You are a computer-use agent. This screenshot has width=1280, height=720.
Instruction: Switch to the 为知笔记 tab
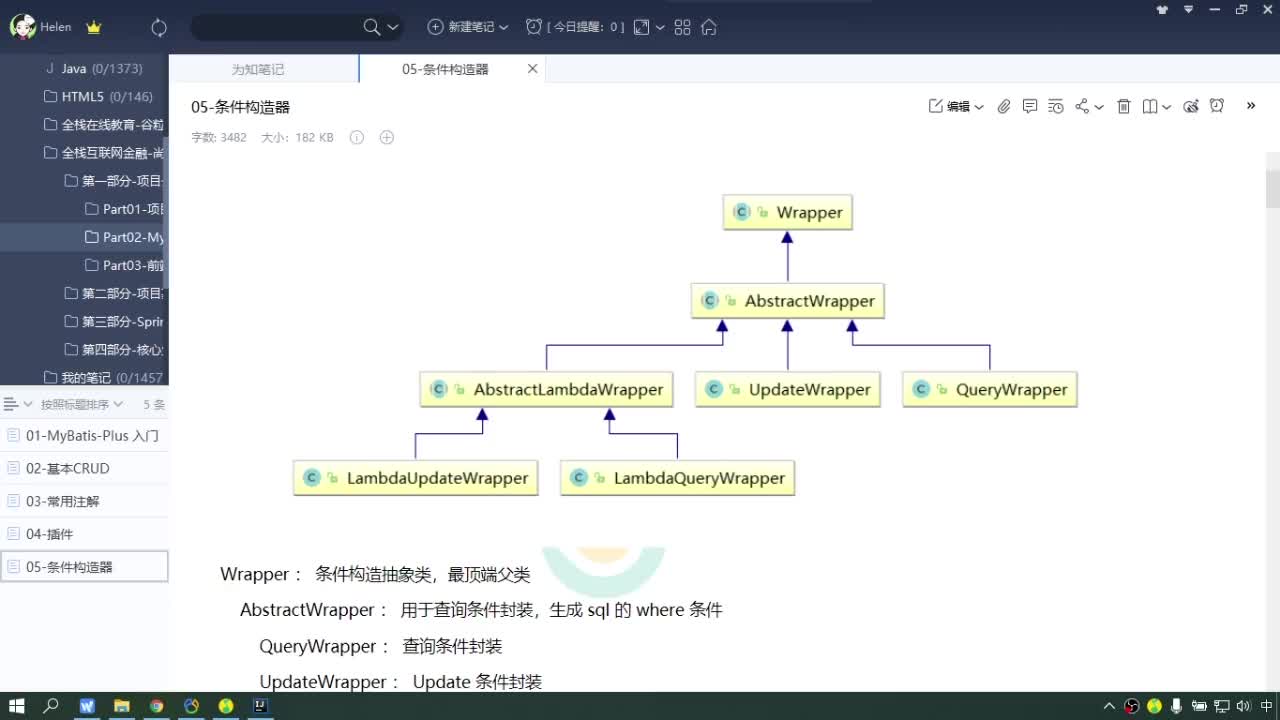point(258,69)
